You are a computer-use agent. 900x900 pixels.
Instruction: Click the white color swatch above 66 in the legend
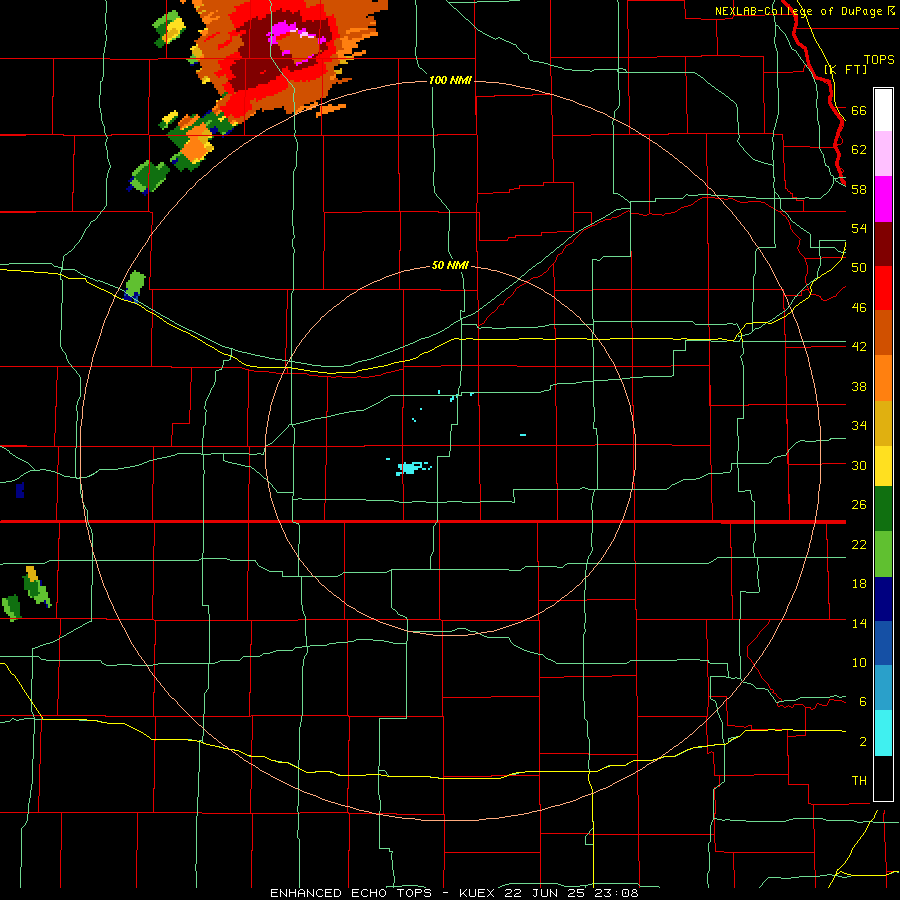pos(883,110)
